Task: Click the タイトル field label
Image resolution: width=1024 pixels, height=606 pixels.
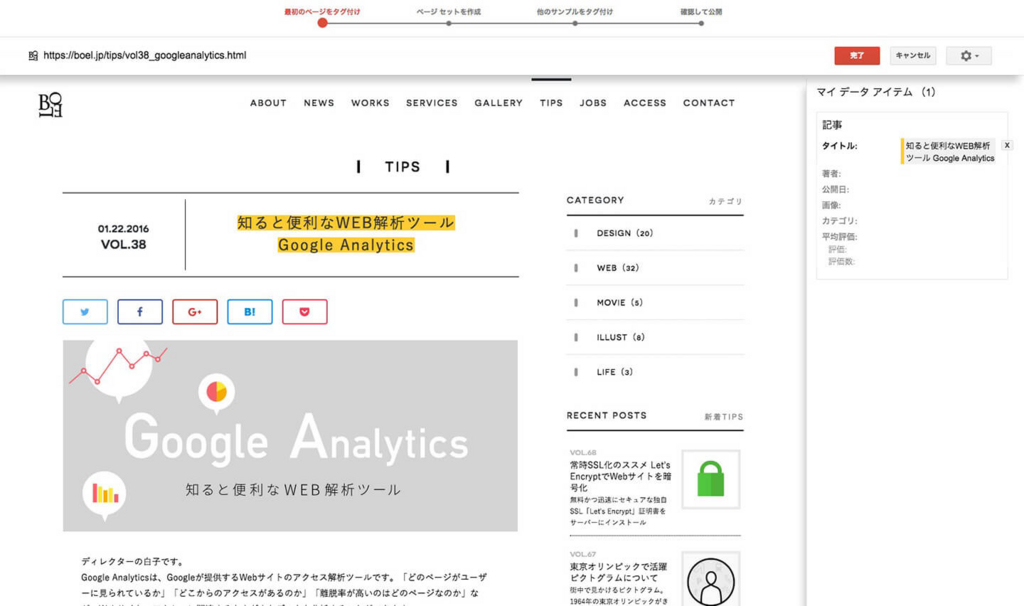Action: pos(839,146)
